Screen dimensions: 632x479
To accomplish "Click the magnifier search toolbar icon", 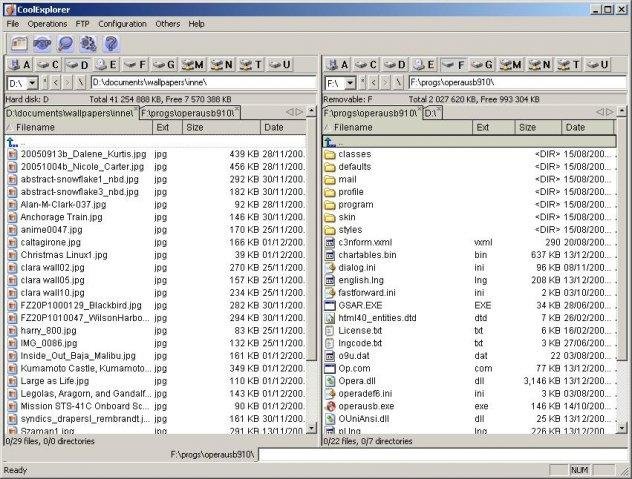I will click(65, 44).
